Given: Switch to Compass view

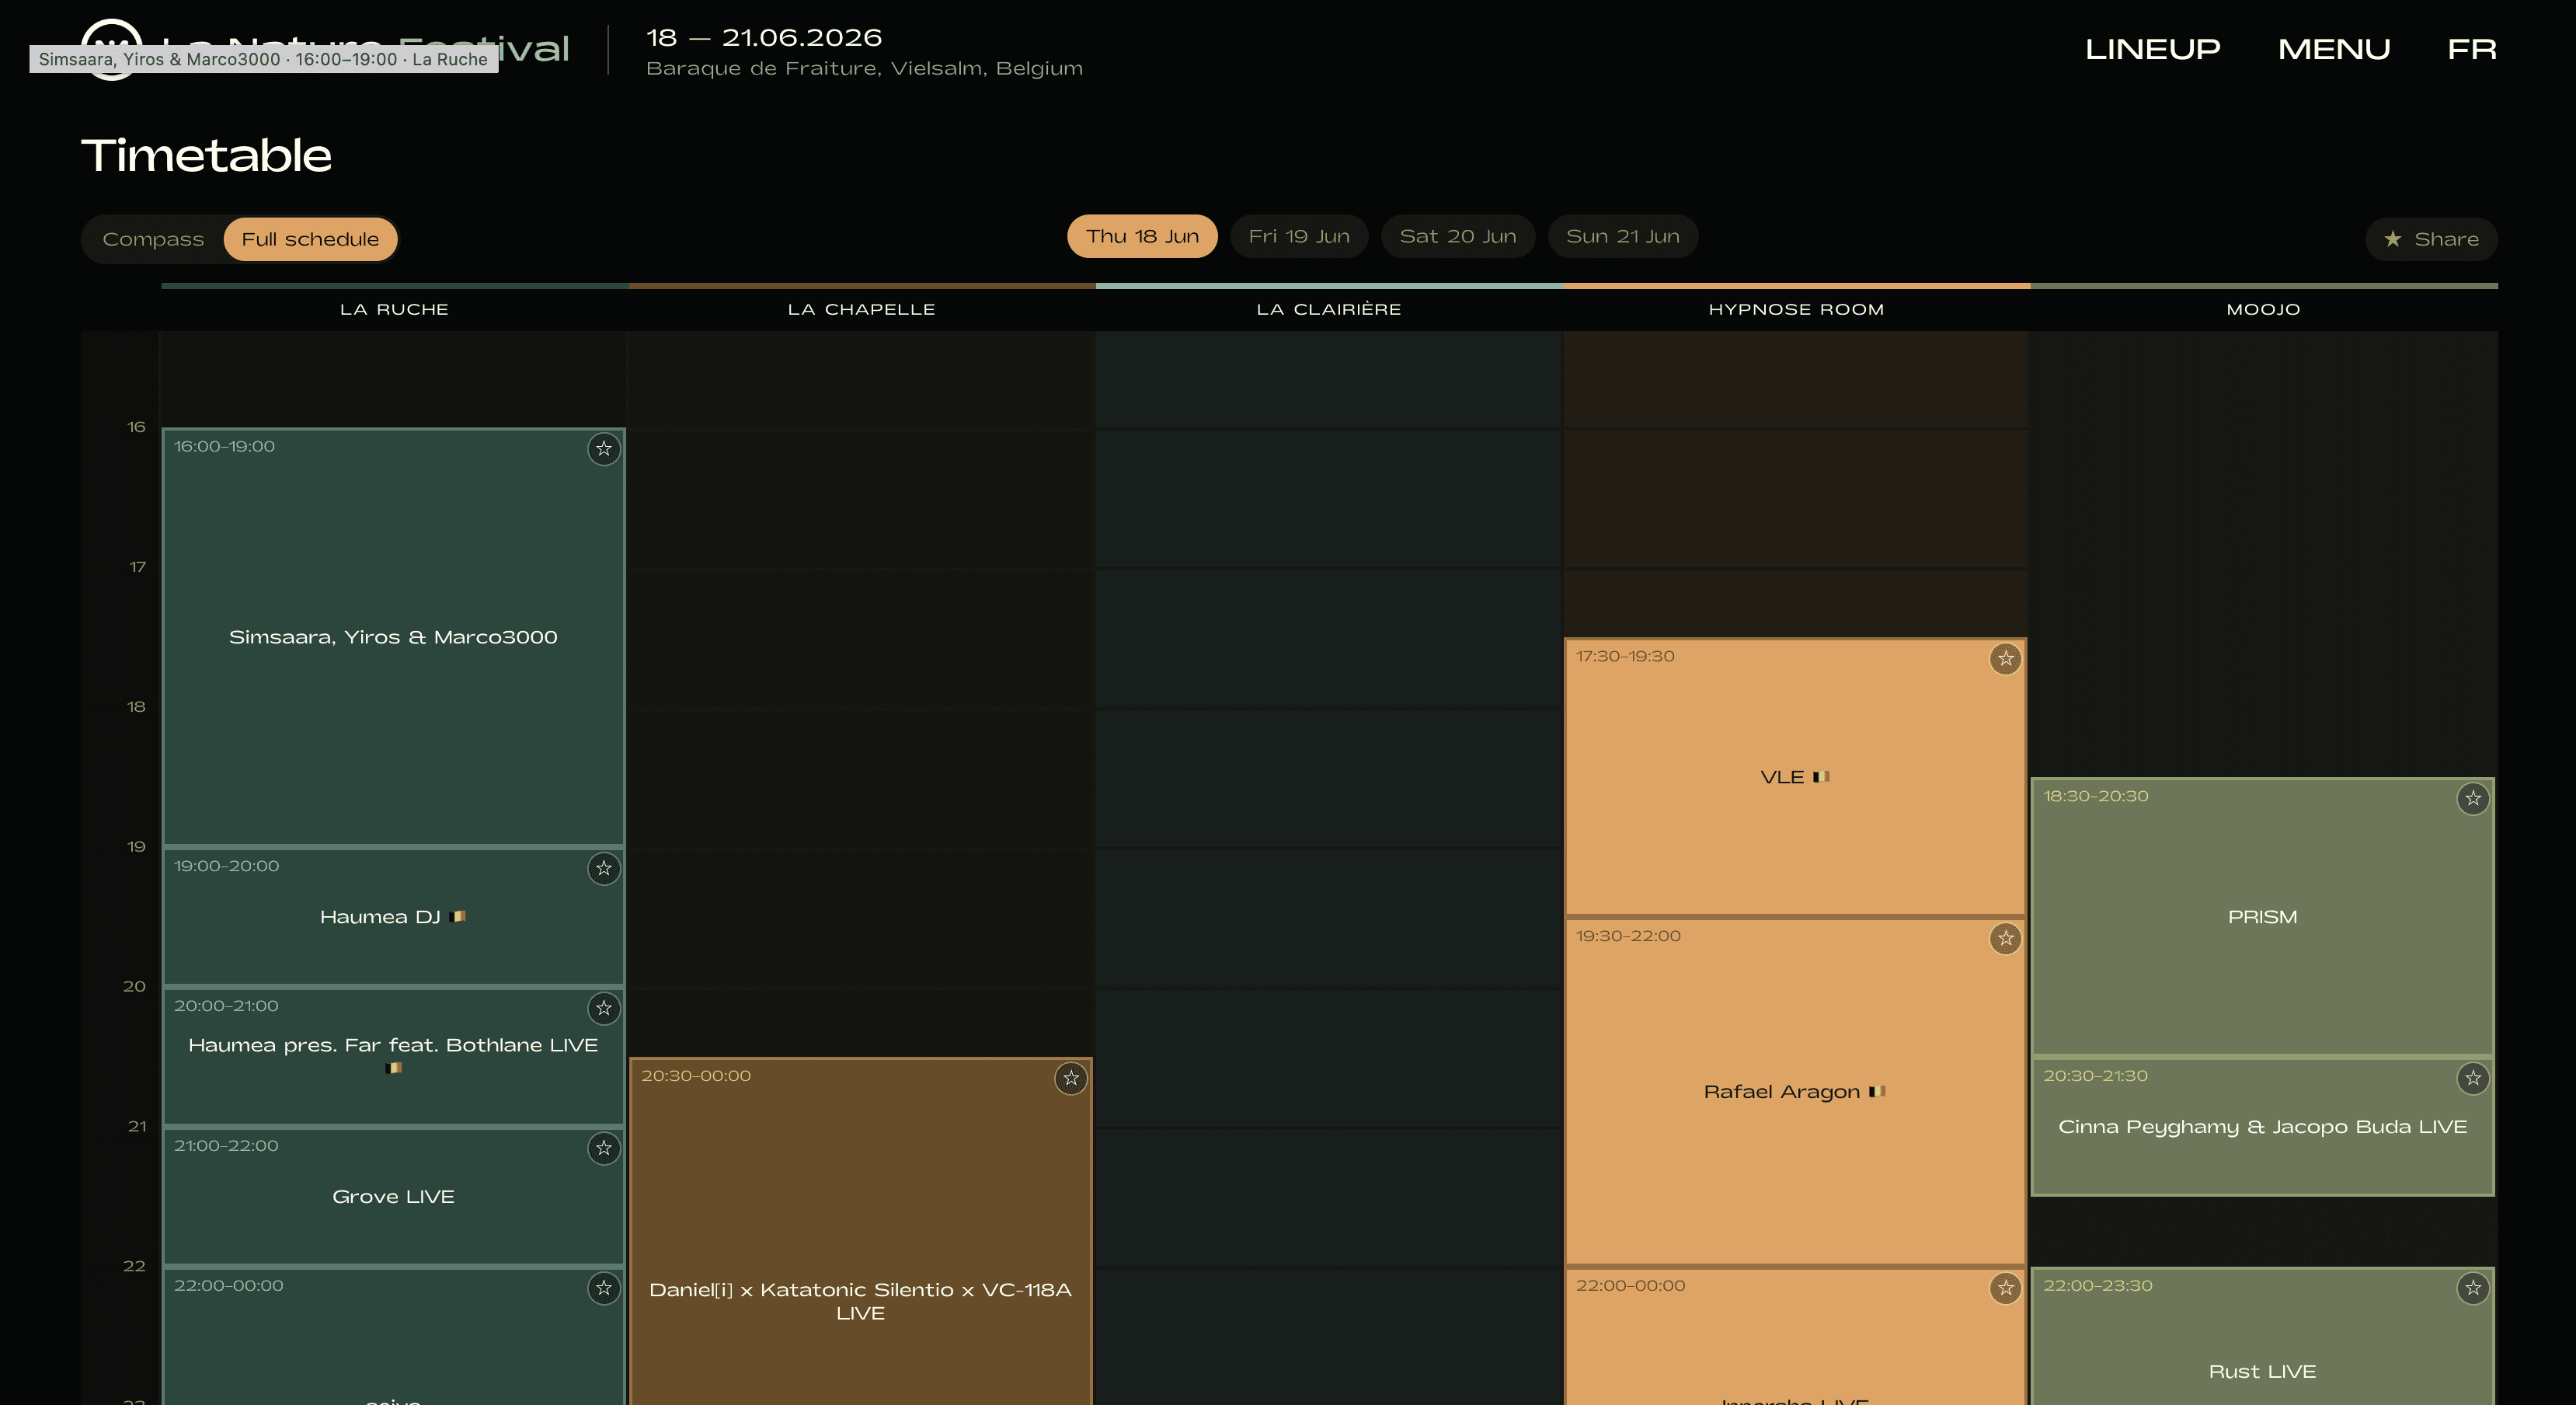Looking at the screenshot, I should click(153, 239).
